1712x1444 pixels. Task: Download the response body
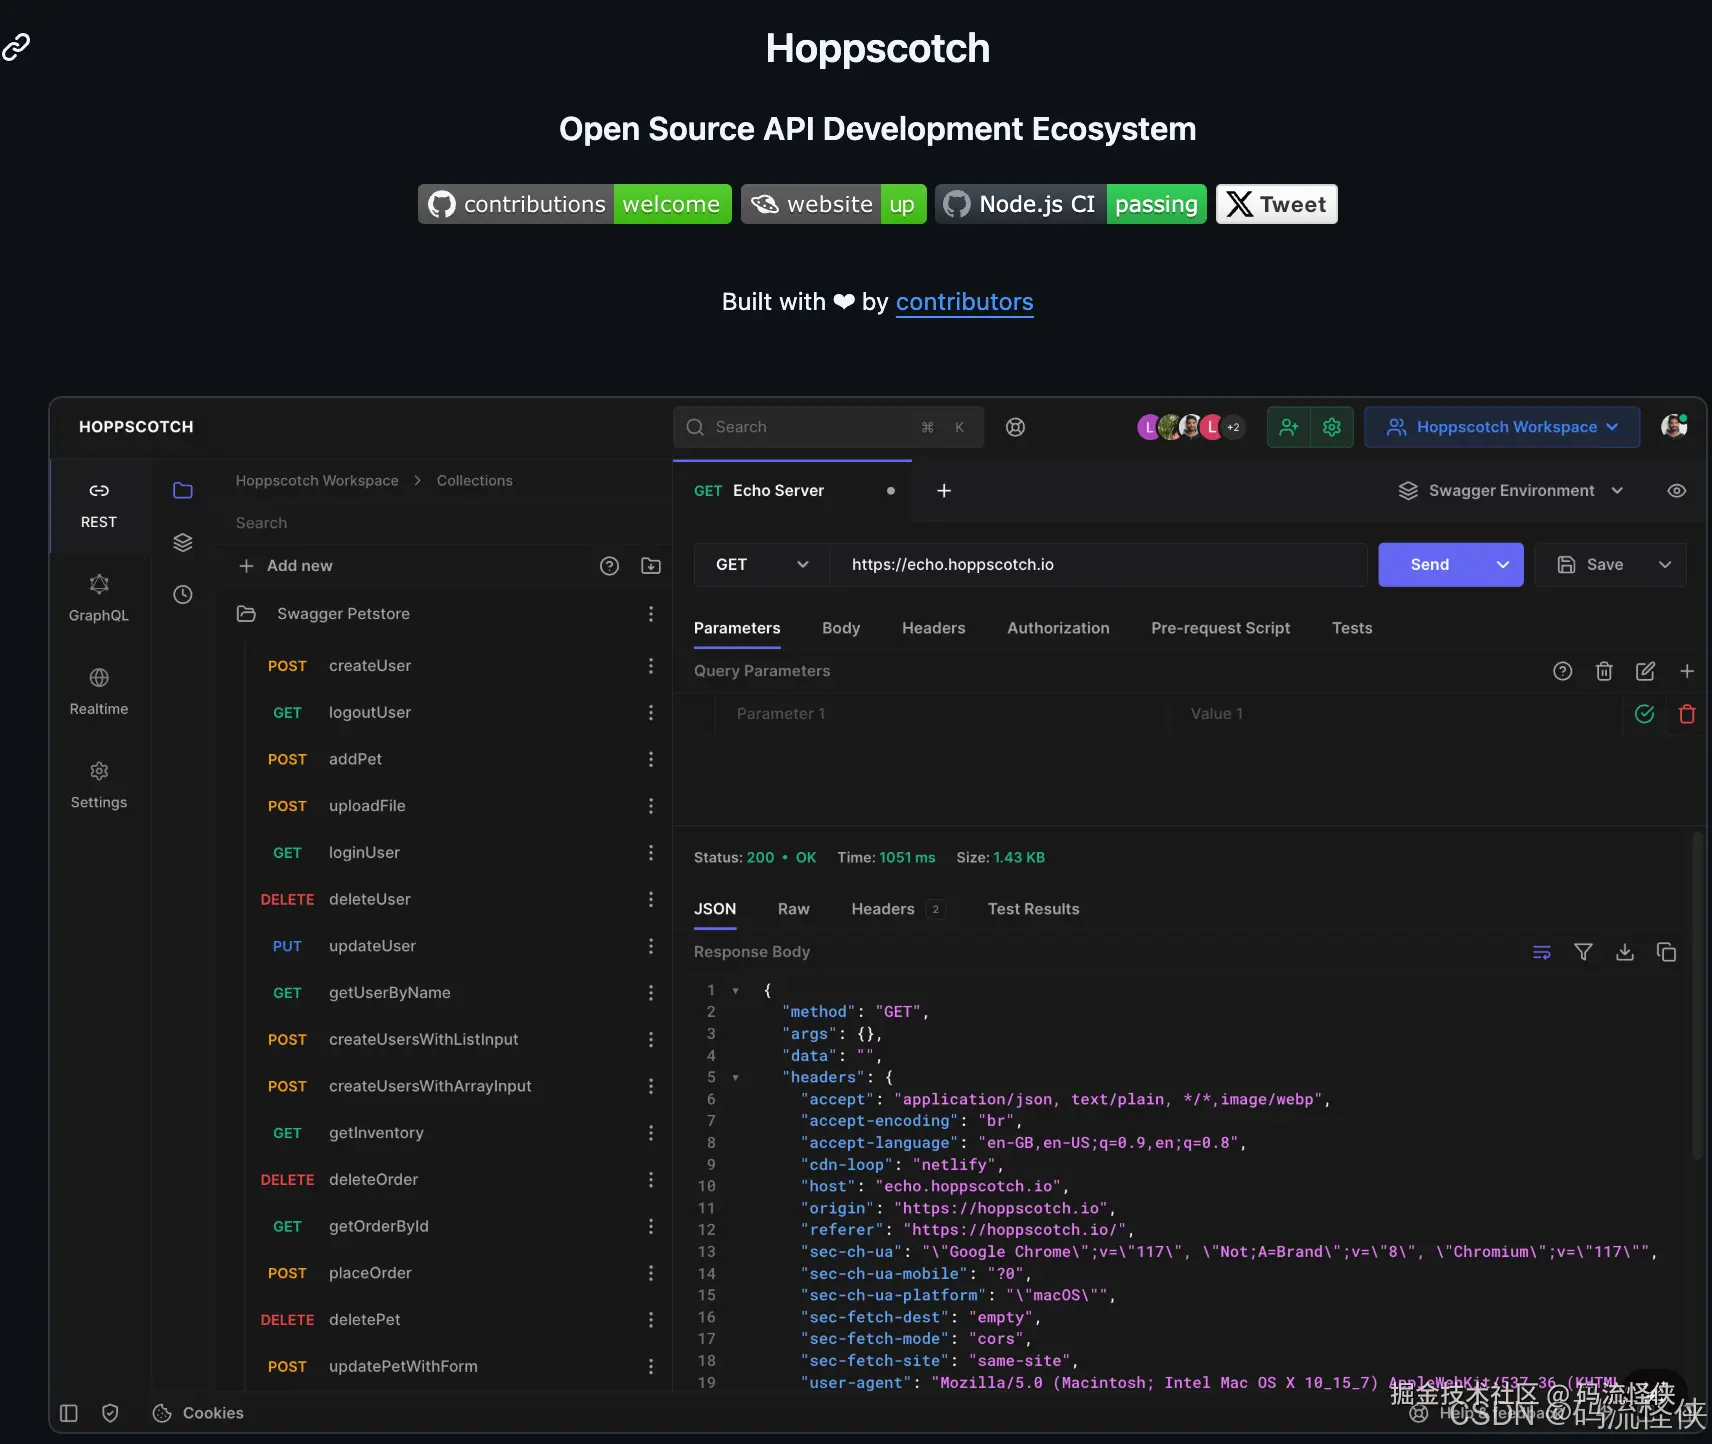1625,952
